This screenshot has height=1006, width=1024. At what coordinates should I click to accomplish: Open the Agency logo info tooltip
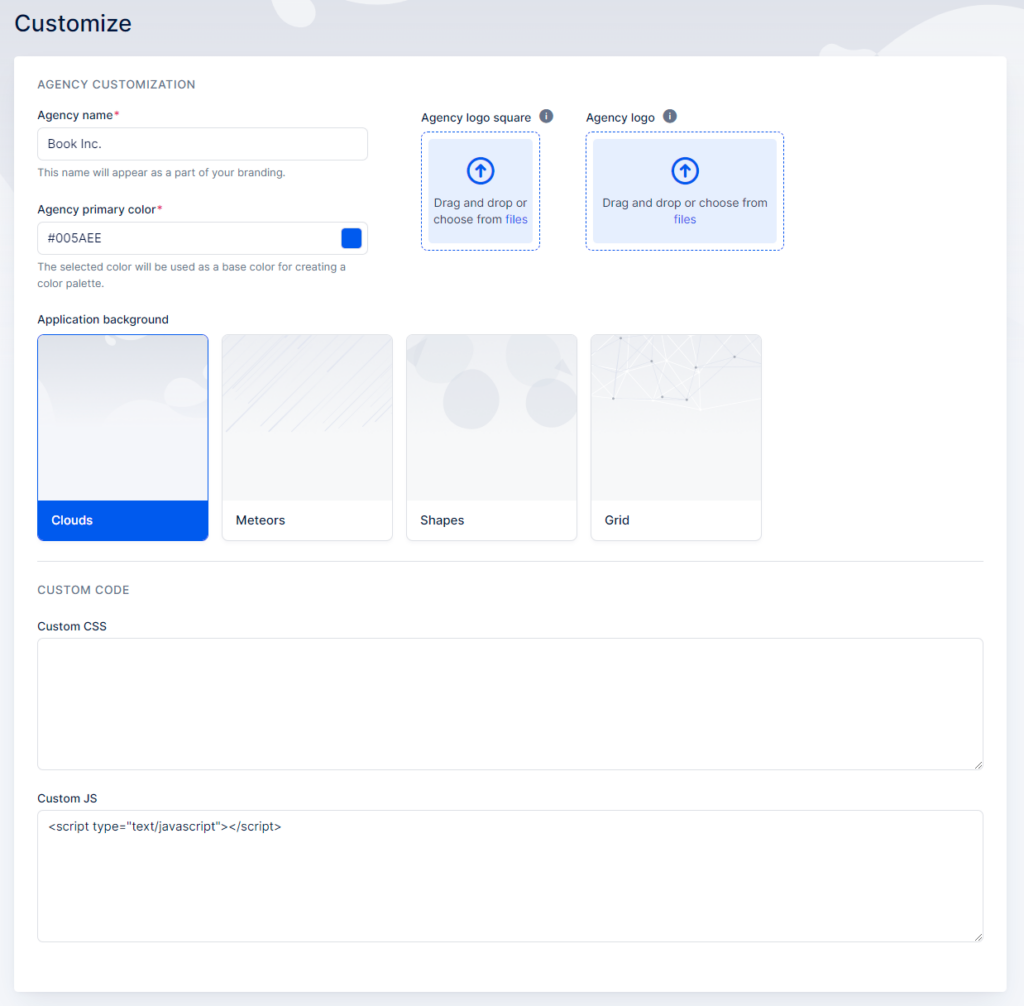[x=670, y=116]
